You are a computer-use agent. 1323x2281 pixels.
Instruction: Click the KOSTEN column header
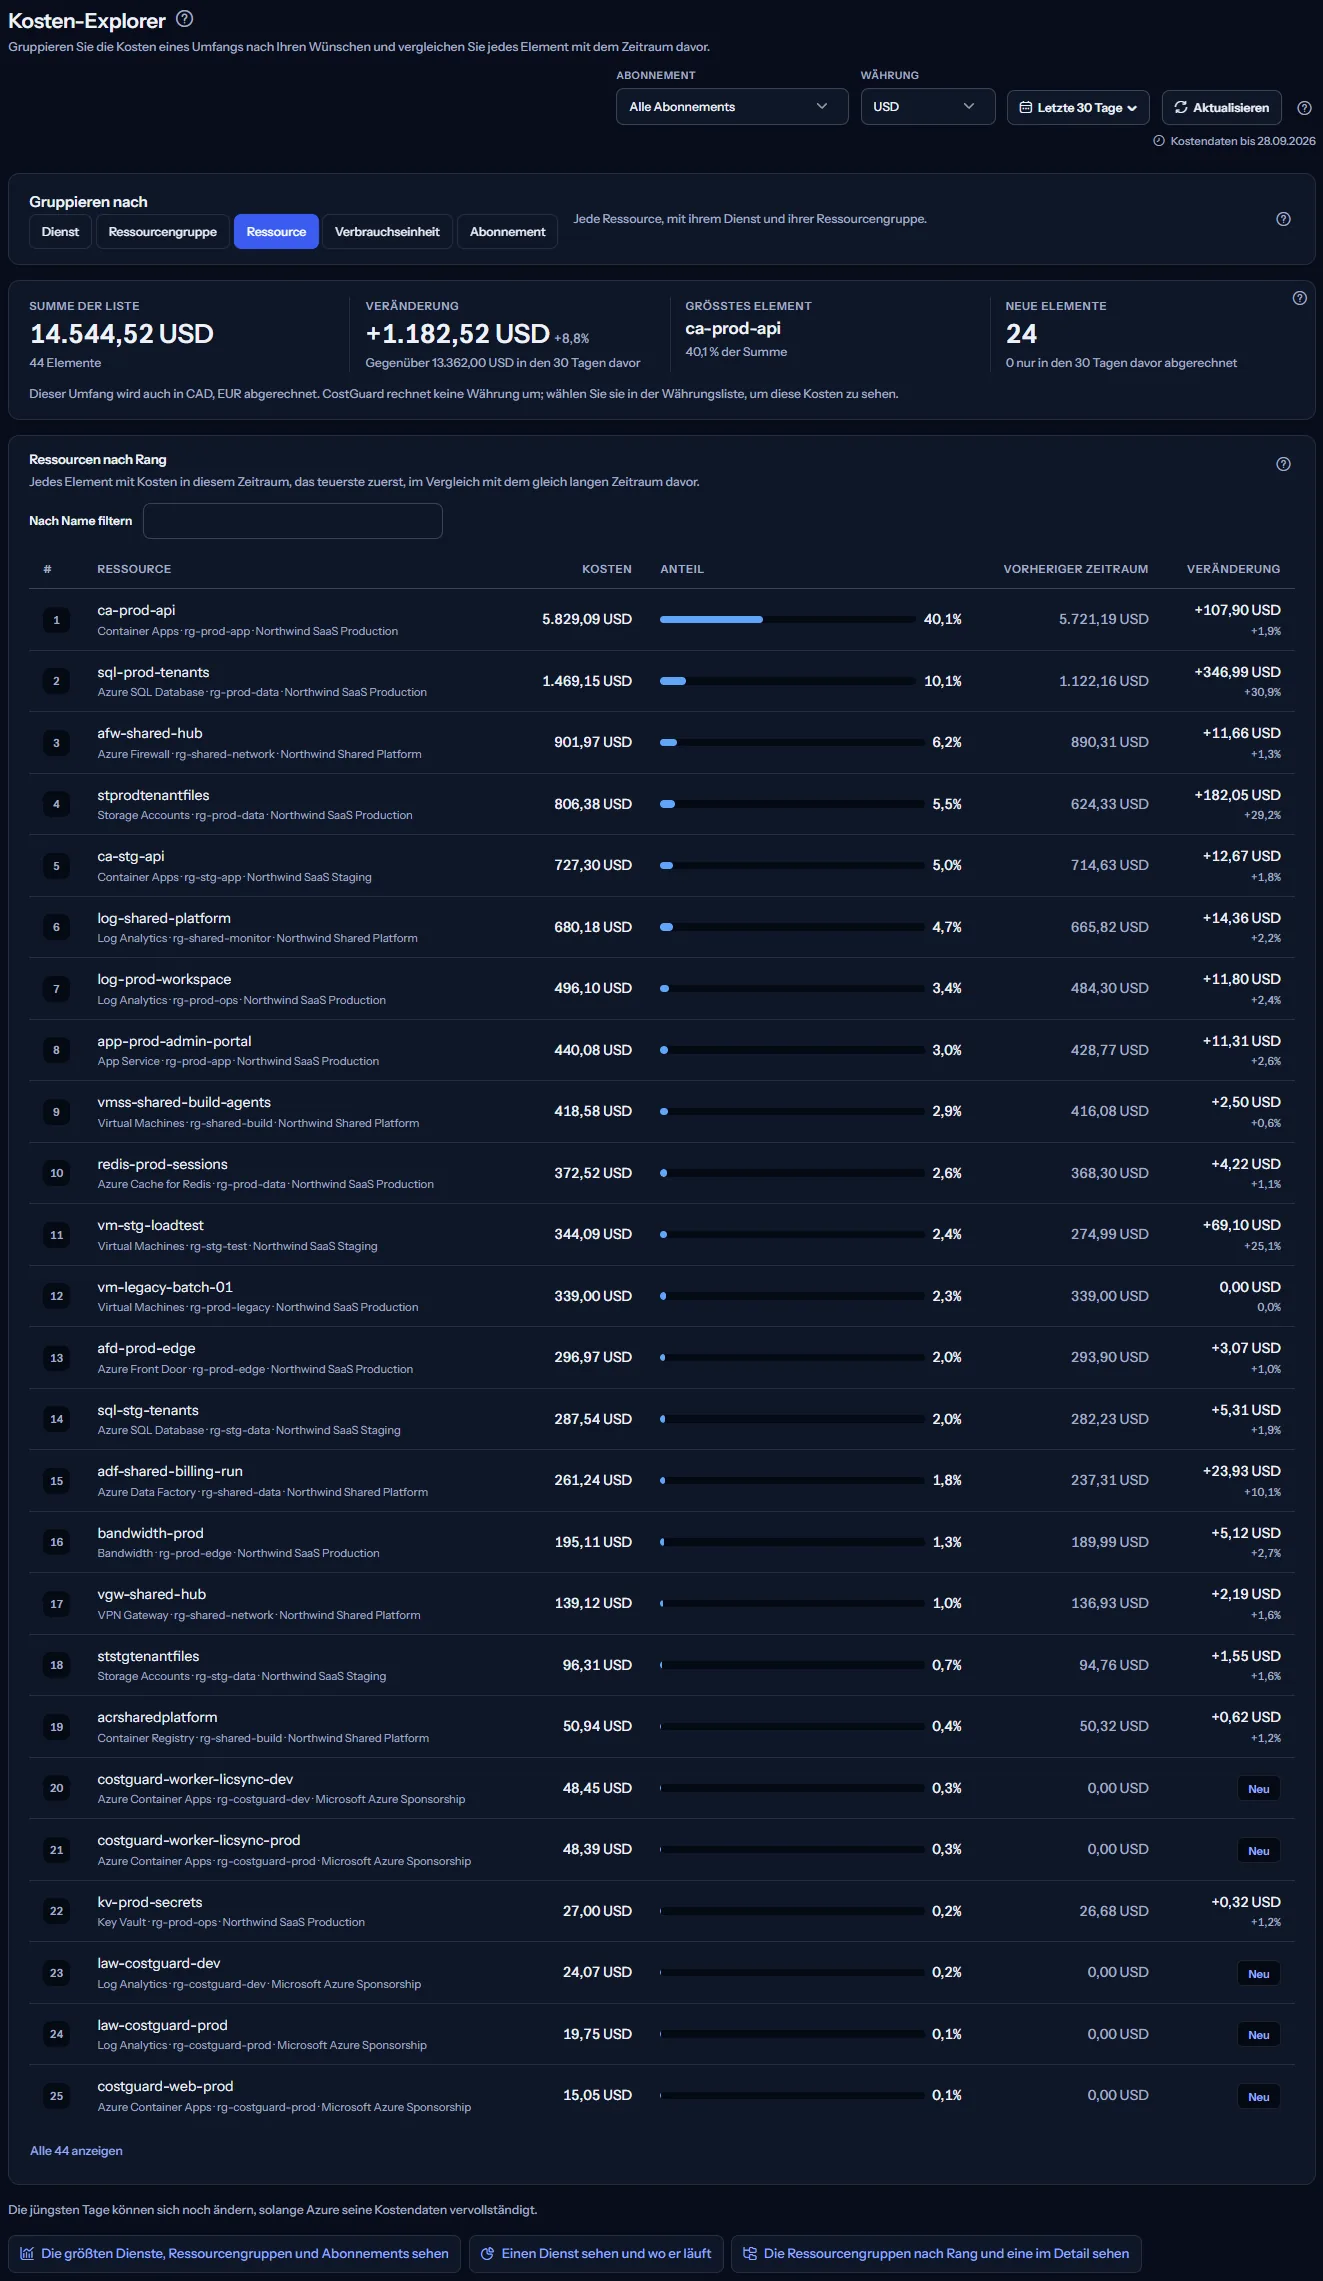point(607,569)
